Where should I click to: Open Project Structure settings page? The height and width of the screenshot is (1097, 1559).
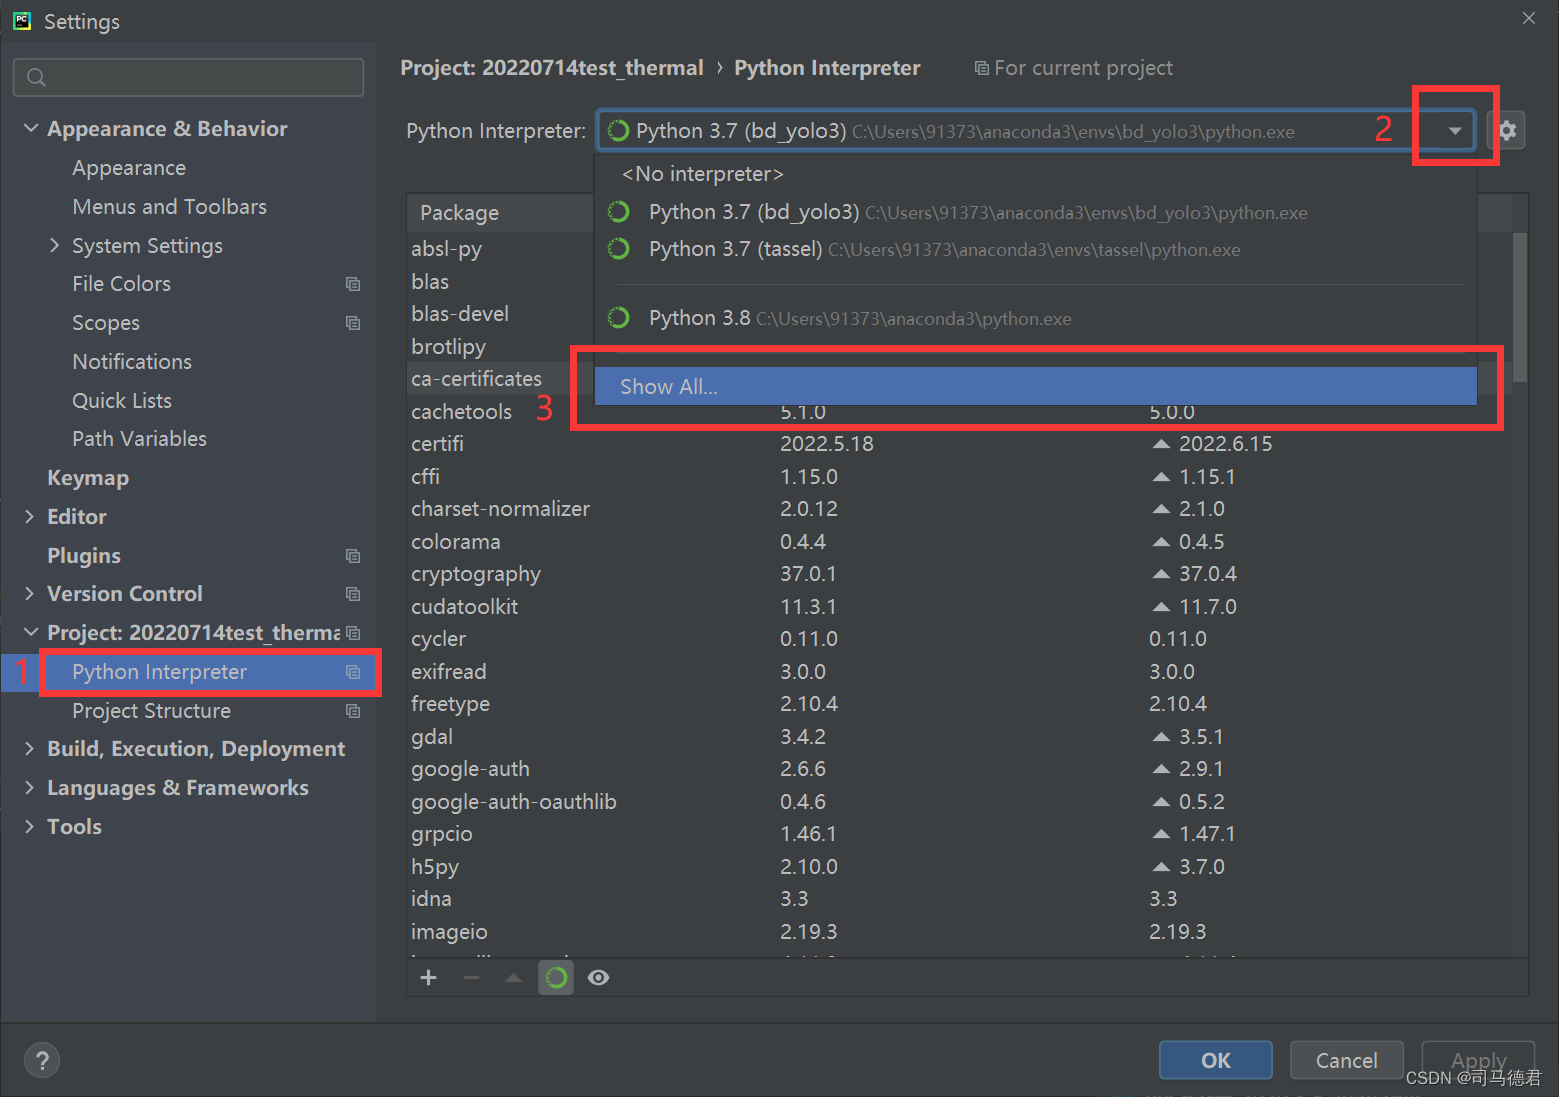tap(151, 711)
